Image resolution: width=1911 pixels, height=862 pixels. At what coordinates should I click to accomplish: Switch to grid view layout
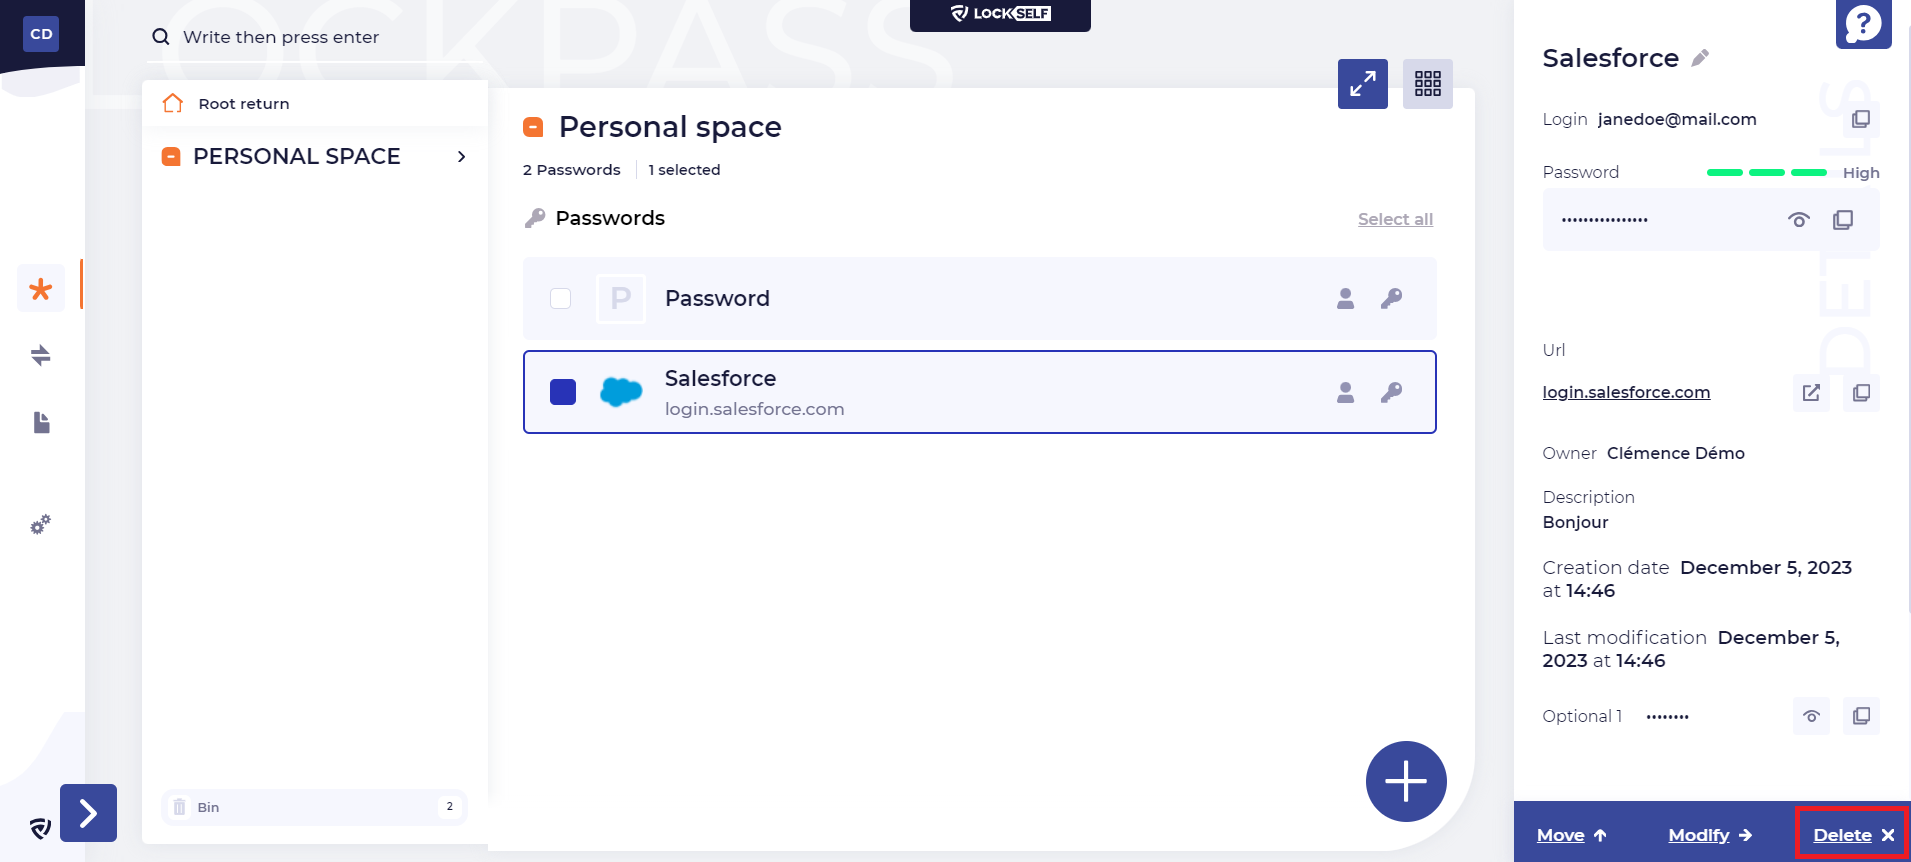click(1427, 84)
